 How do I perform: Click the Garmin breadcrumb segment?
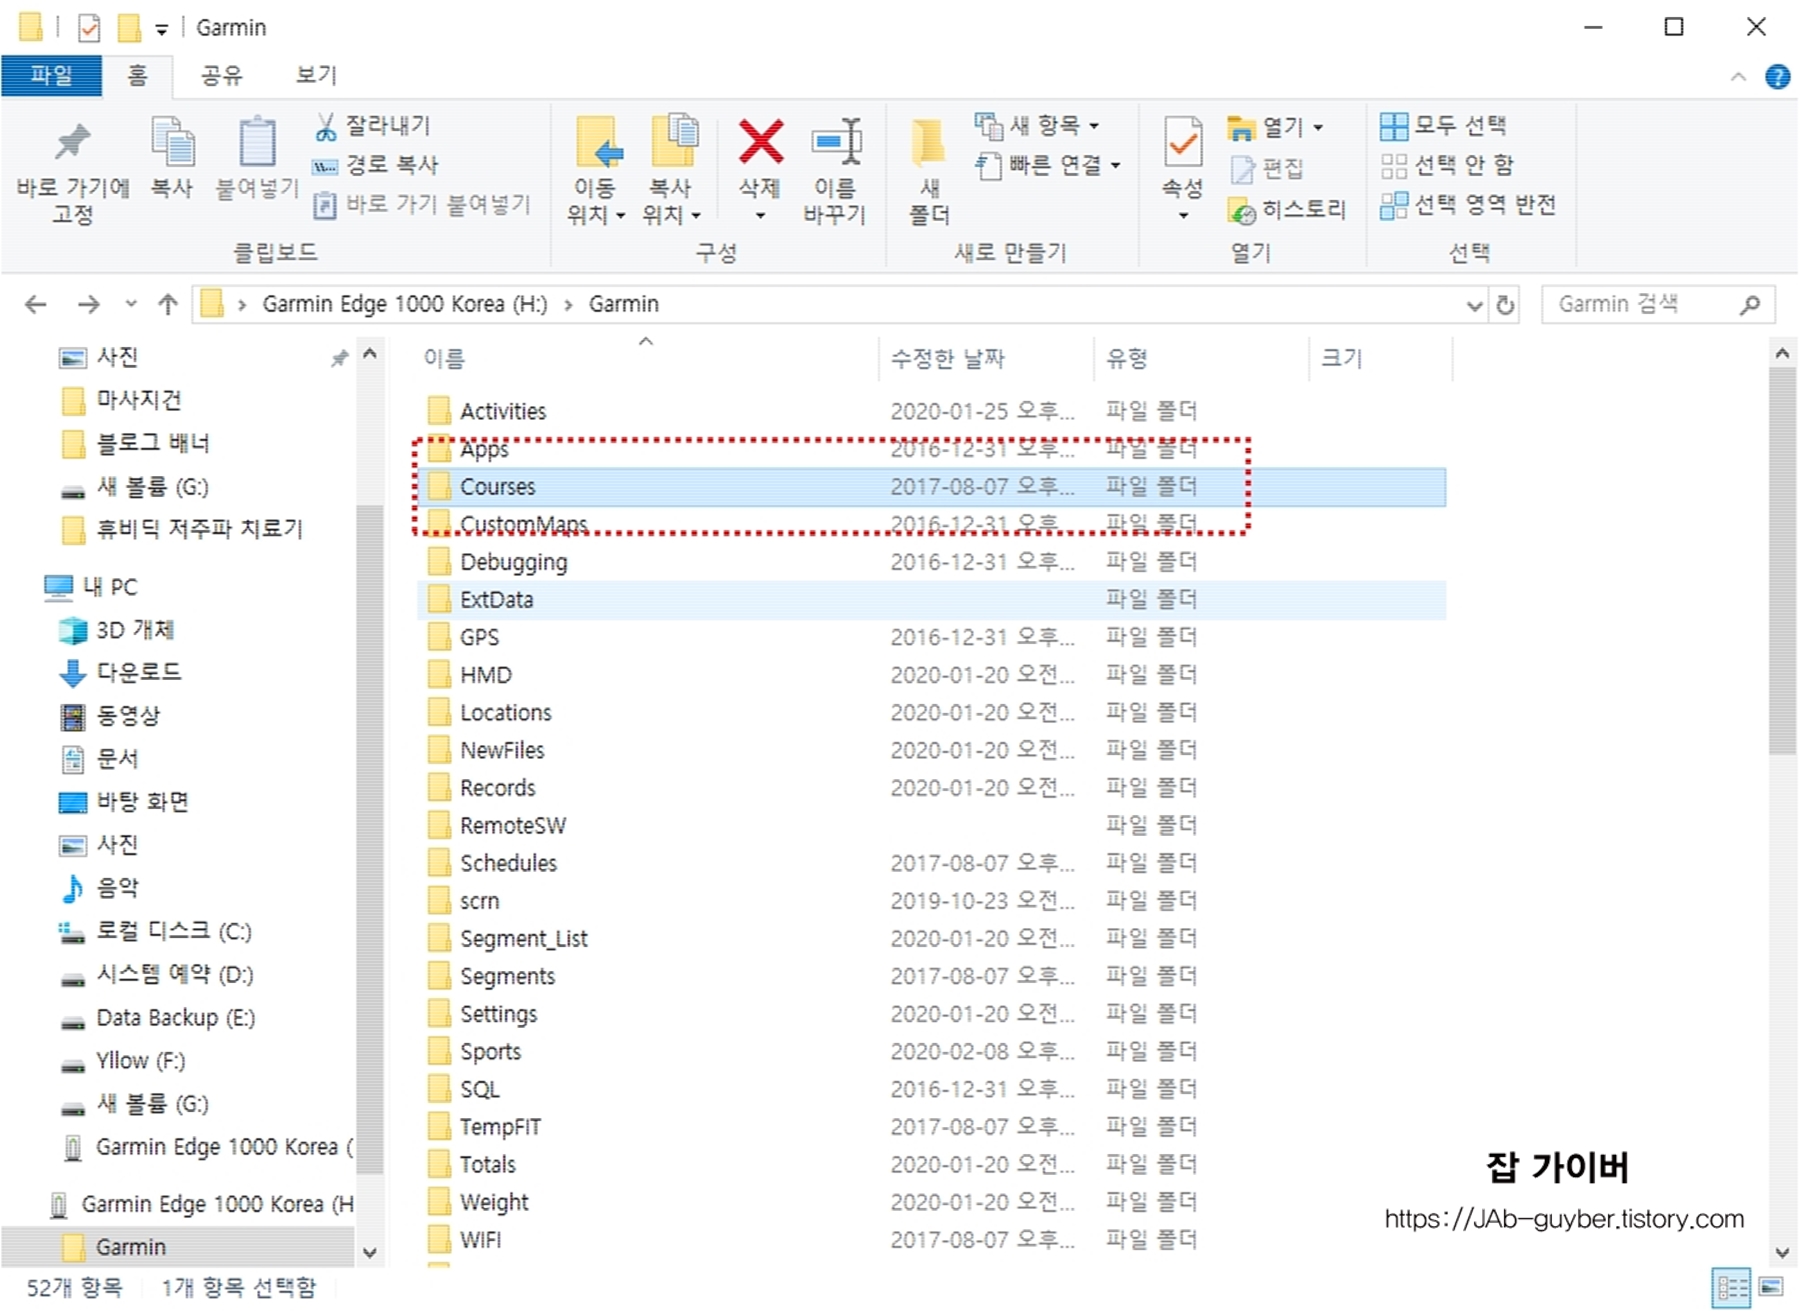click(x=623, y=304)
